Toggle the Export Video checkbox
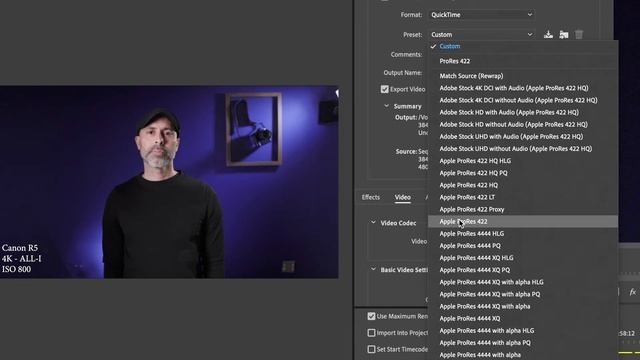Image resolution: width=640 pixels, height=360 pixels. click(384, 89)
